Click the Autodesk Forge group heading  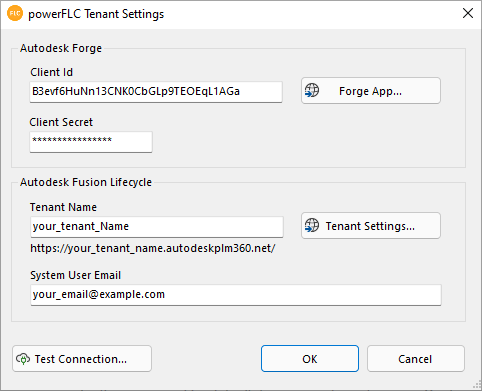(61, 48)
